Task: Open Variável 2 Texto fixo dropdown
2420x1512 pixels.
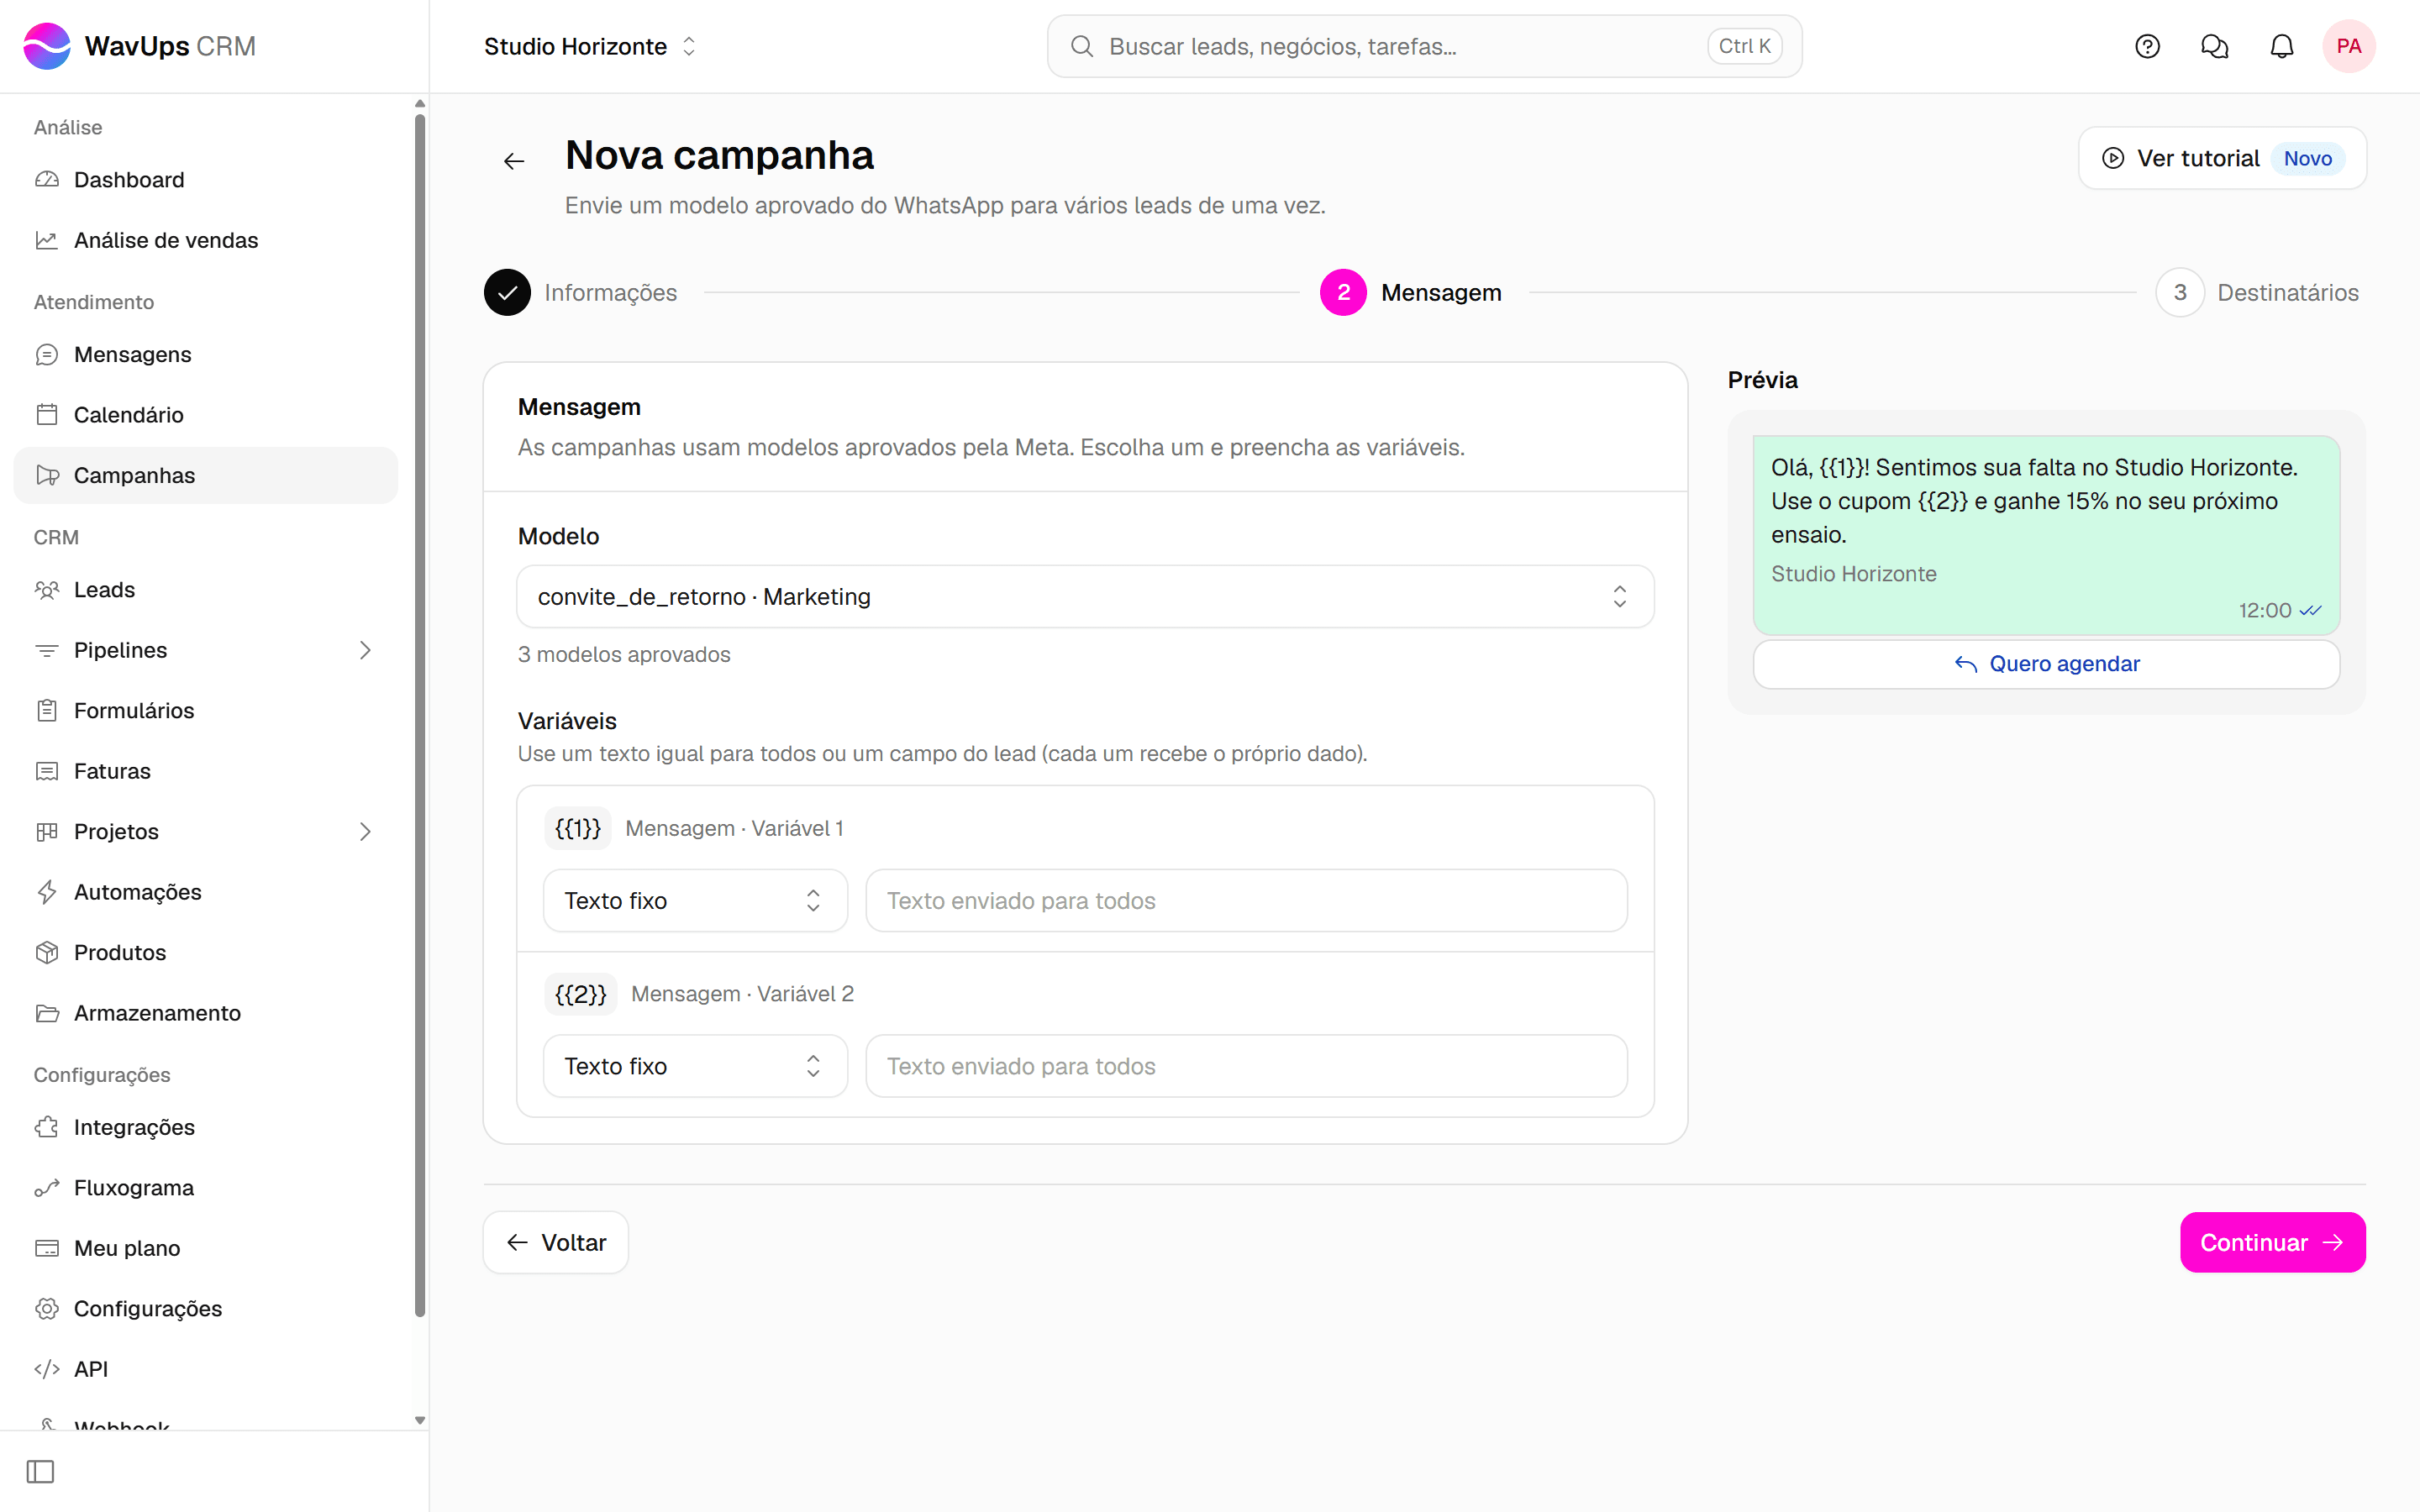Action: pyautogui.click(x=695, y=1066)
